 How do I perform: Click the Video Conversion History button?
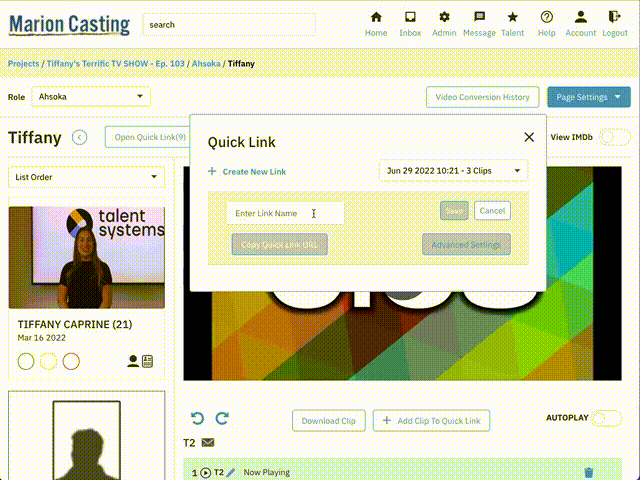pos(482,97)
